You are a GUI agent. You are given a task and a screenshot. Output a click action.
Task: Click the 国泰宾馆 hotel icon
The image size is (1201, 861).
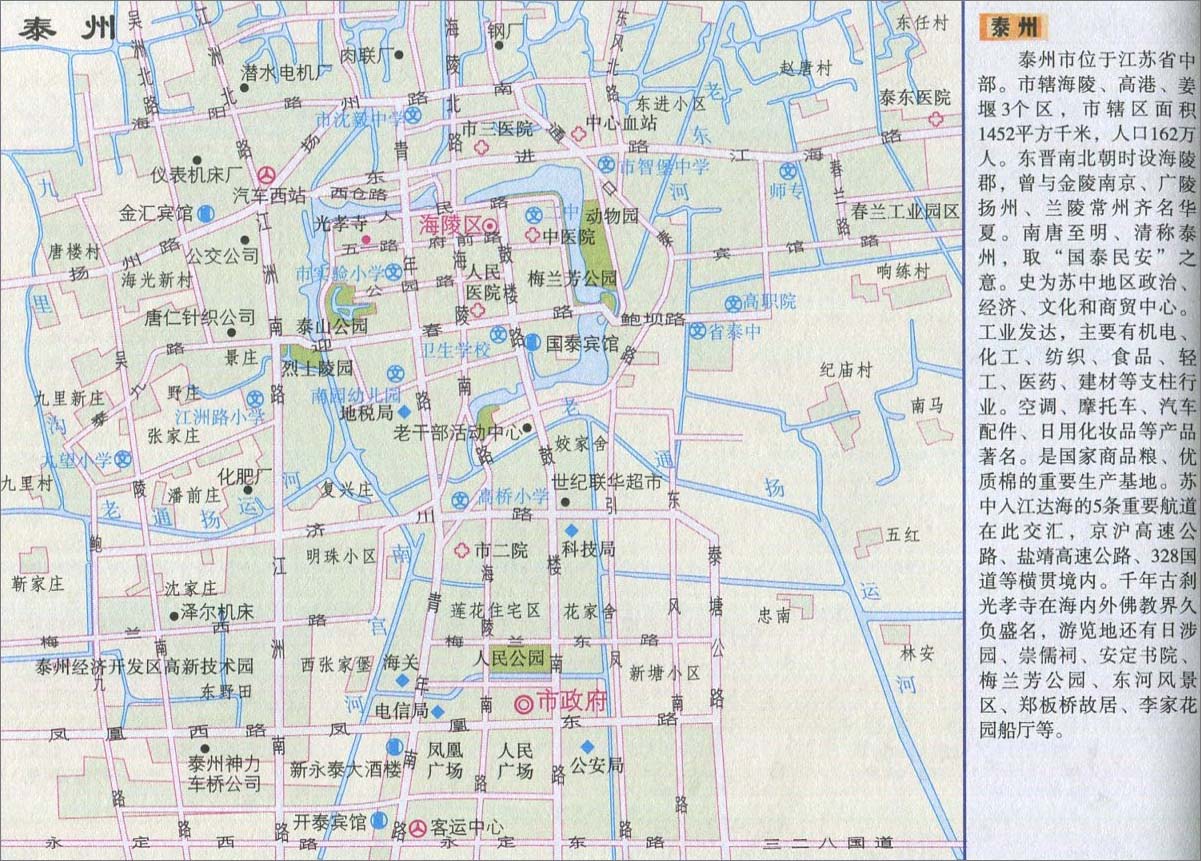(533, 341)
